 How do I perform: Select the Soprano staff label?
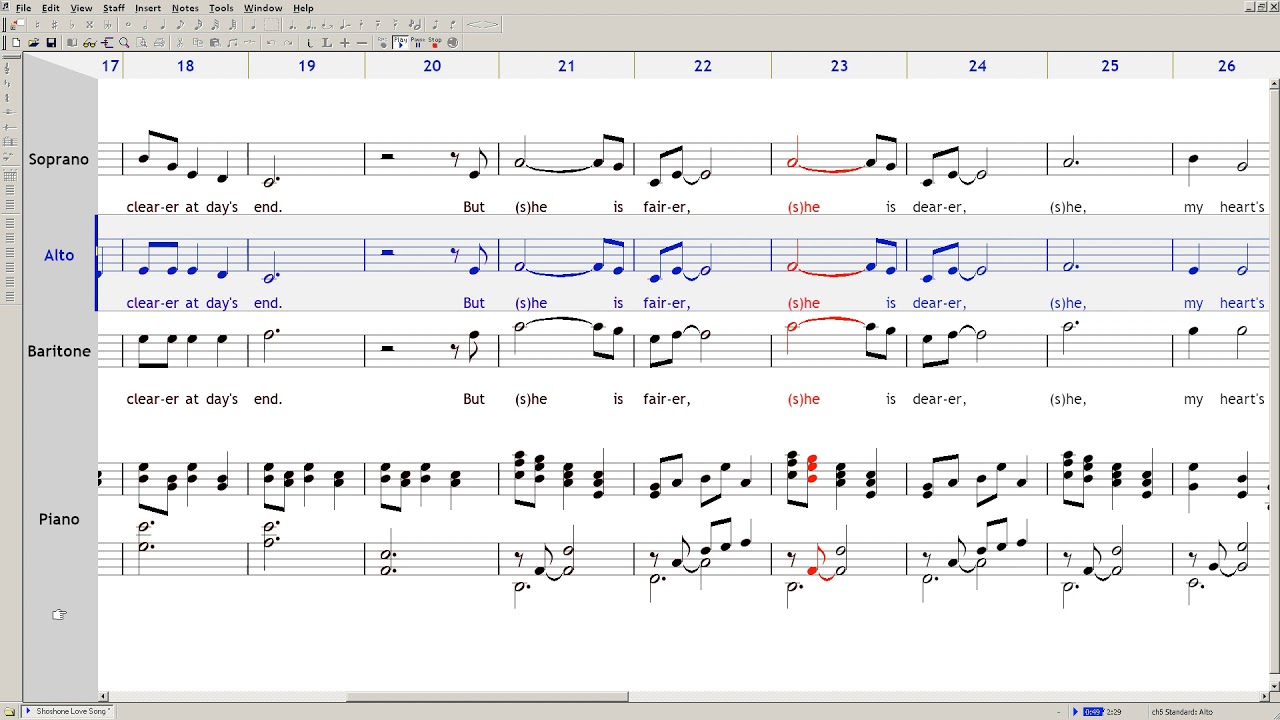(59, 159)
